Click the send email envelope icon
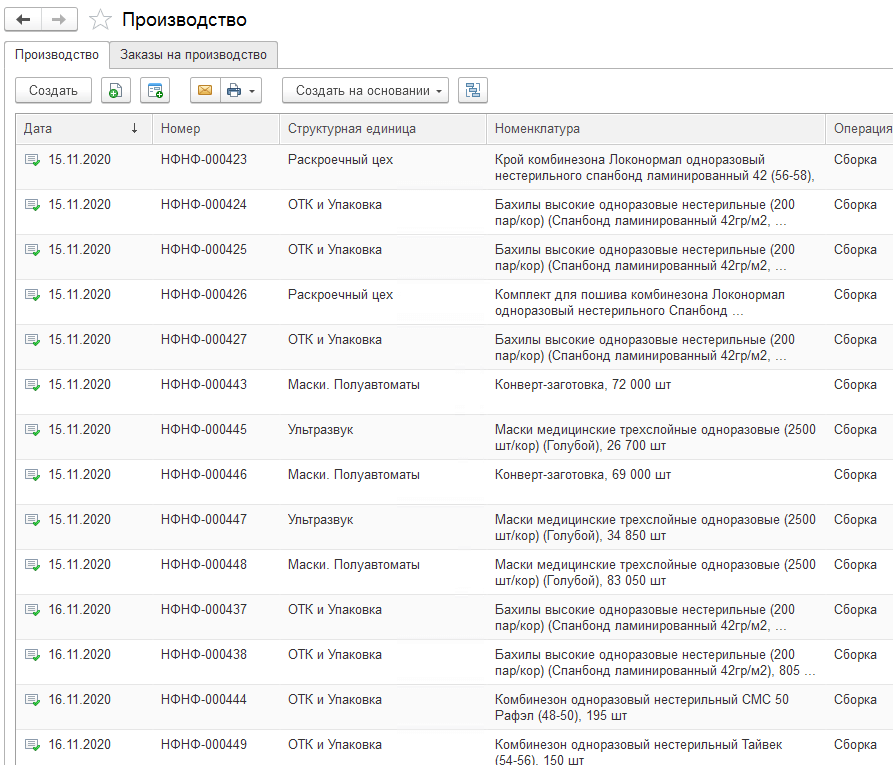This screenshot has height=765, width=893. click(205, 91)
